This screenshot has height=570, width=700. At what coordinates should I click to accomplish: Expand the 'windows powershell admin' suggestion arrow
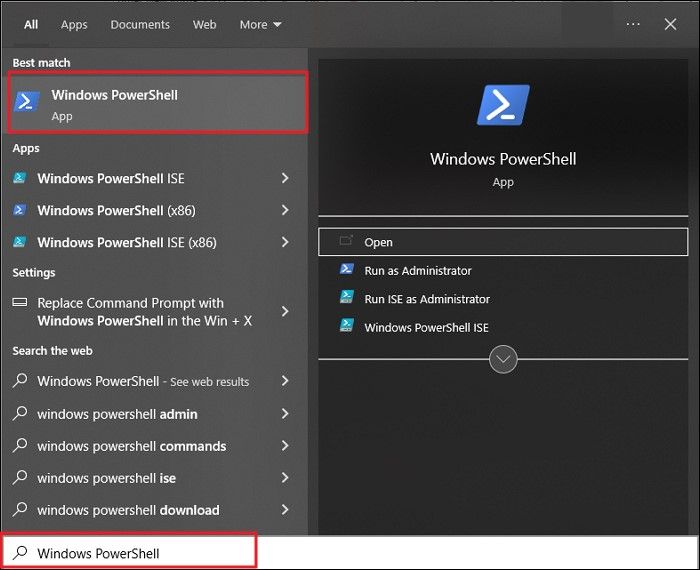pos(285,413)
